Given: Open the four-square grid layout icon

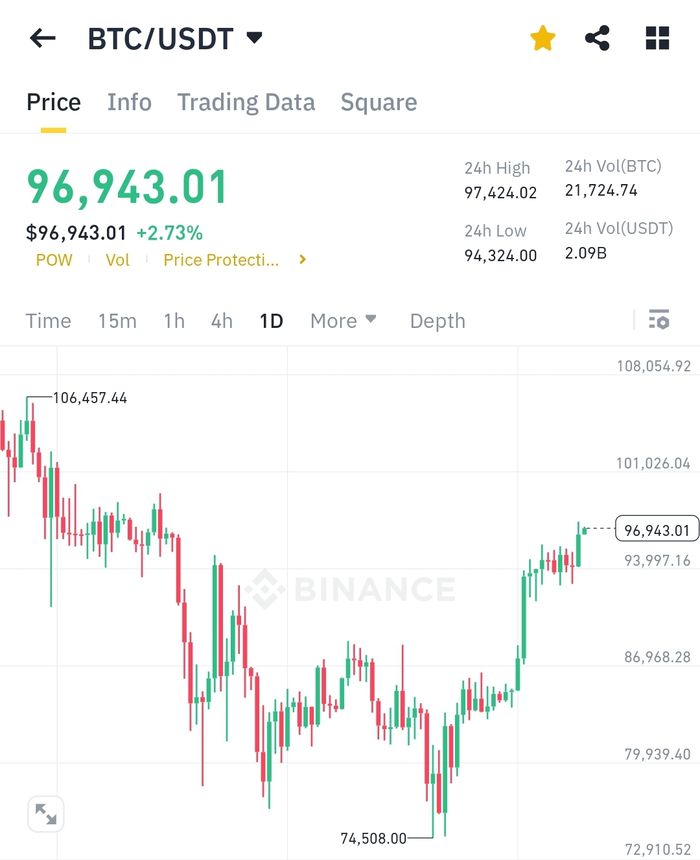Looking at the screenshot, I should tap(657, 39).
